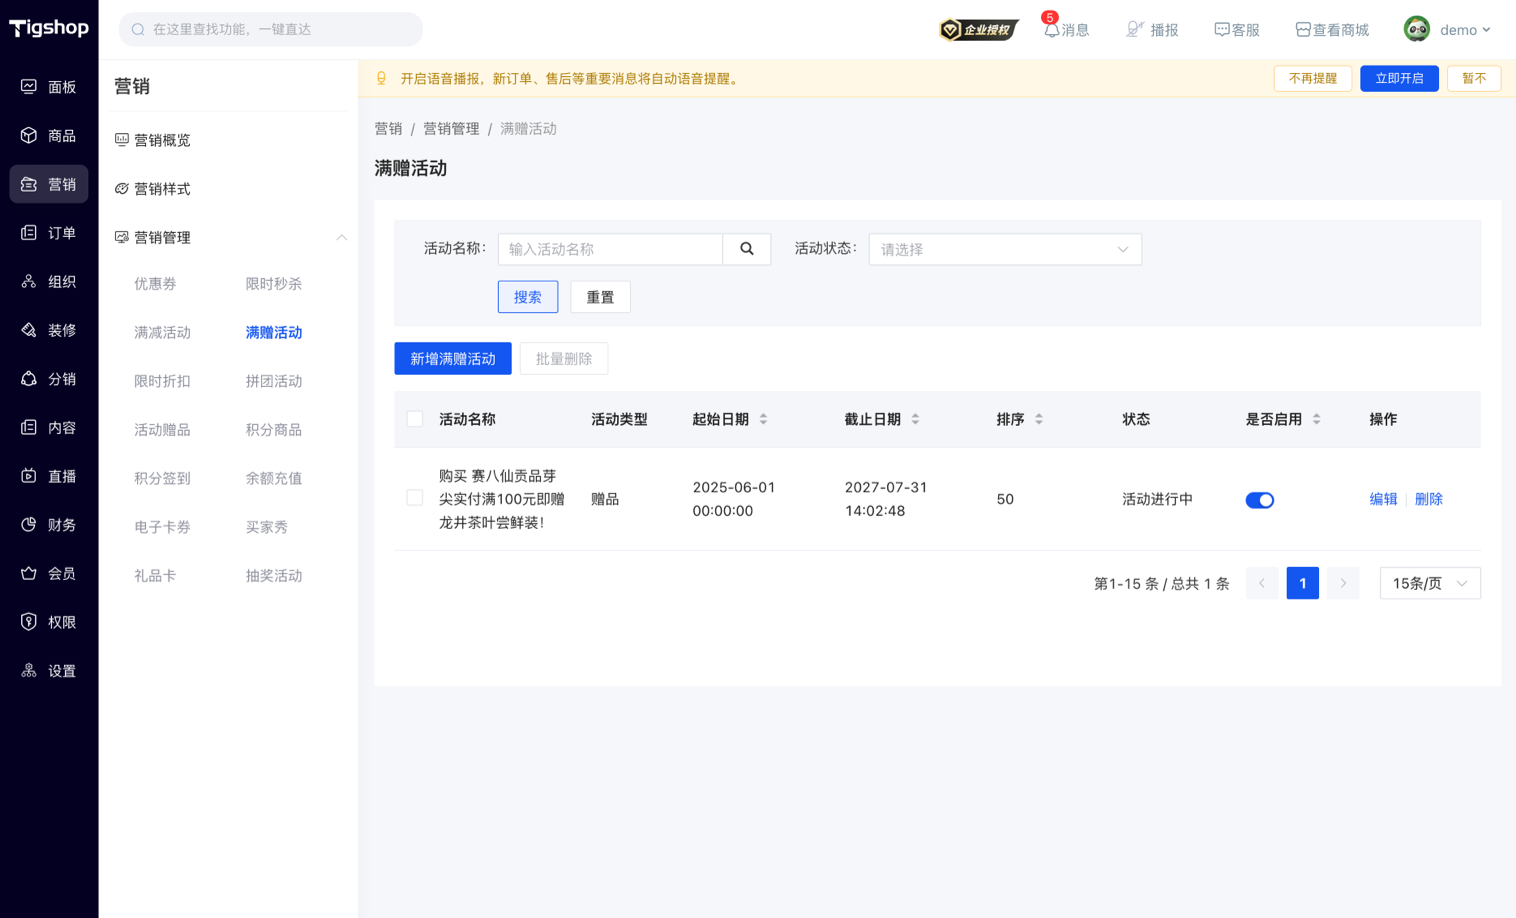Viewport: 1516px width, 918px height.
Task: Click the 重置 reset button
Action: [x=600, y=297]
